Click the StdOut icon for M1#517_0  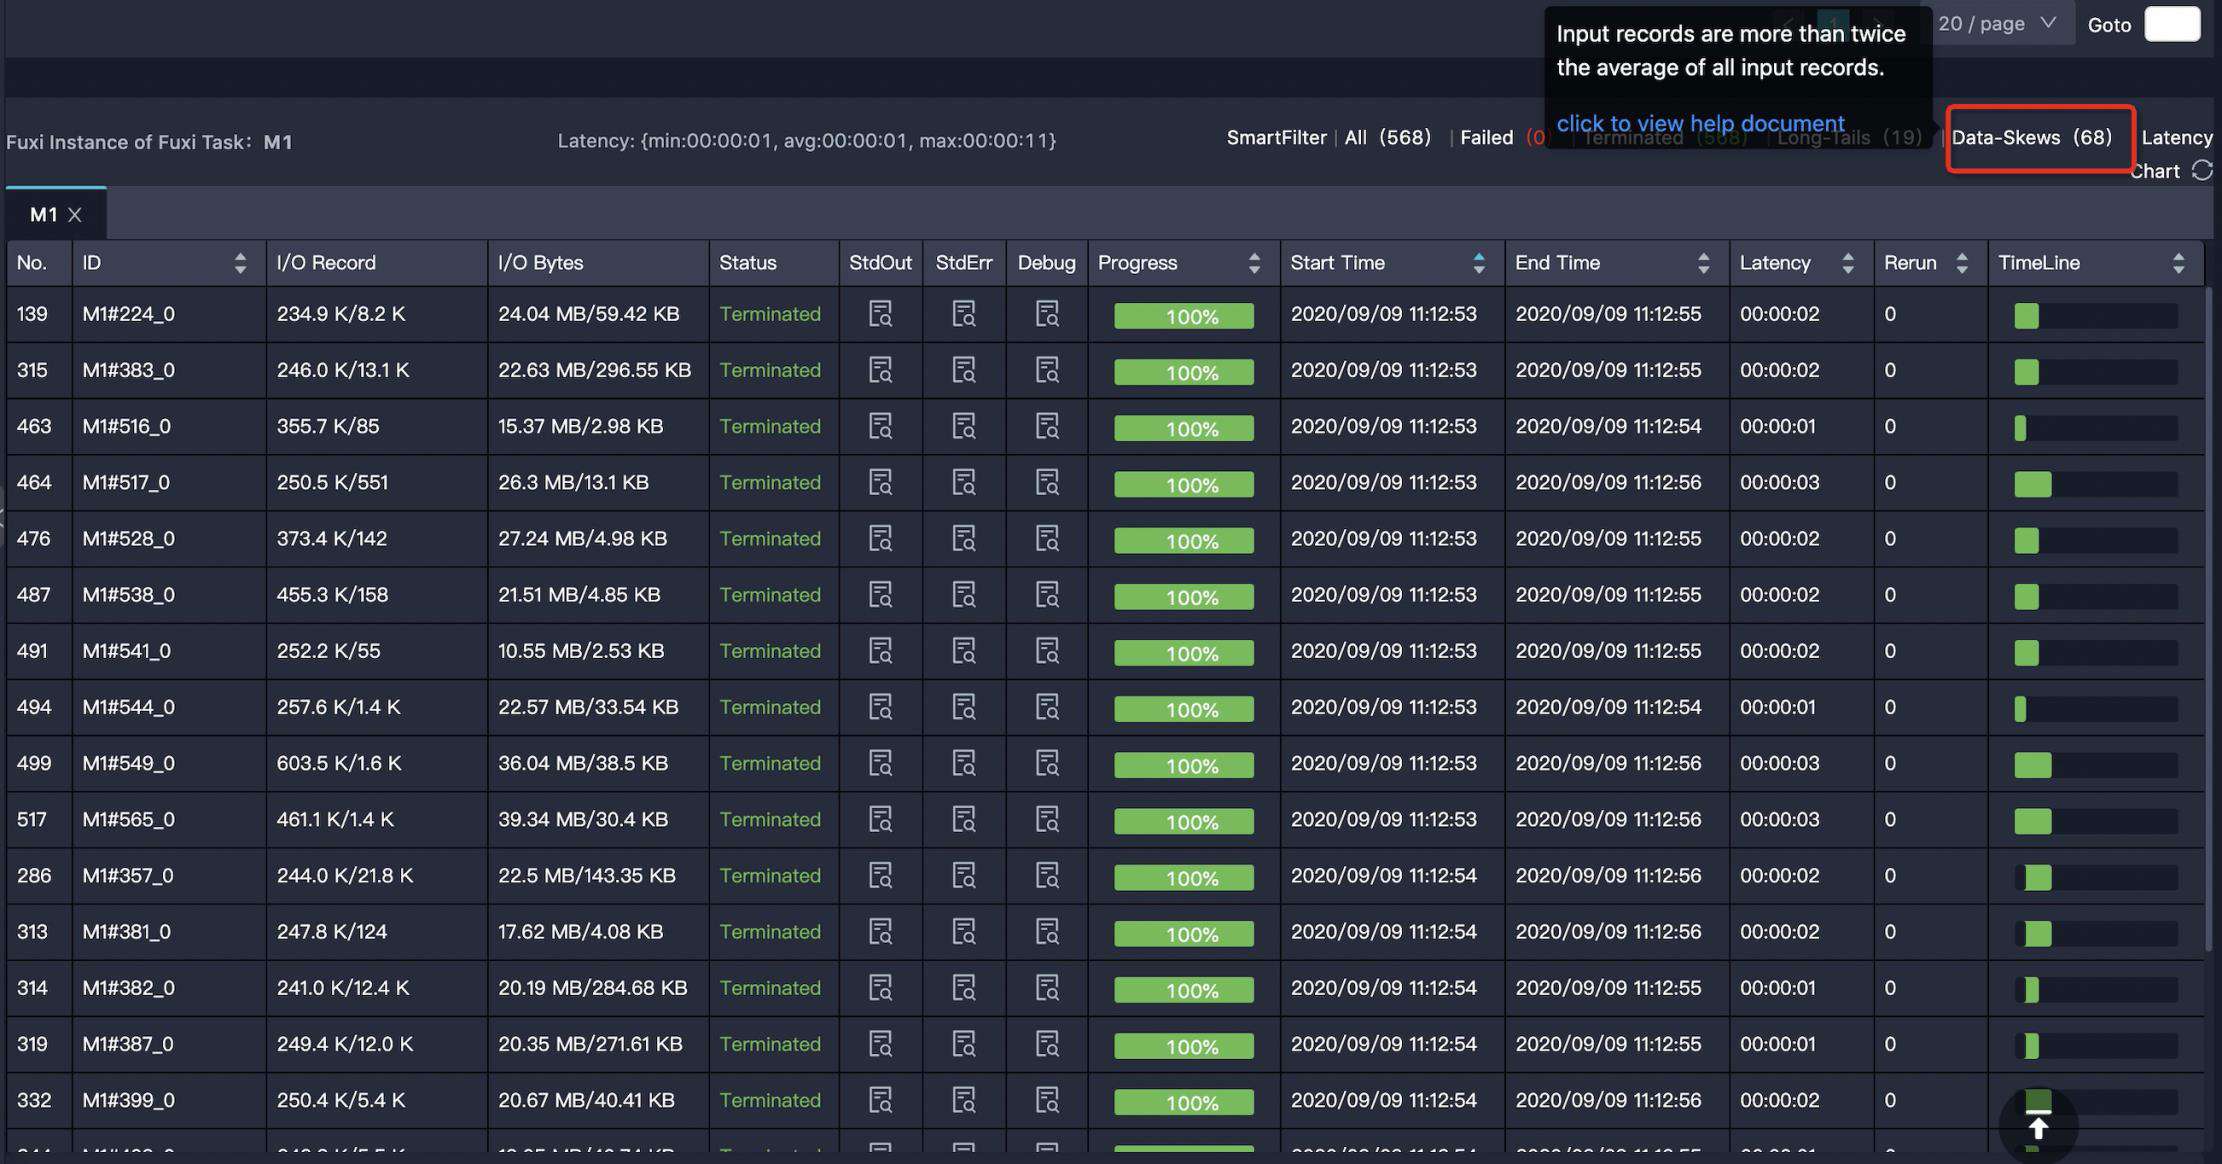click(880, 482)
